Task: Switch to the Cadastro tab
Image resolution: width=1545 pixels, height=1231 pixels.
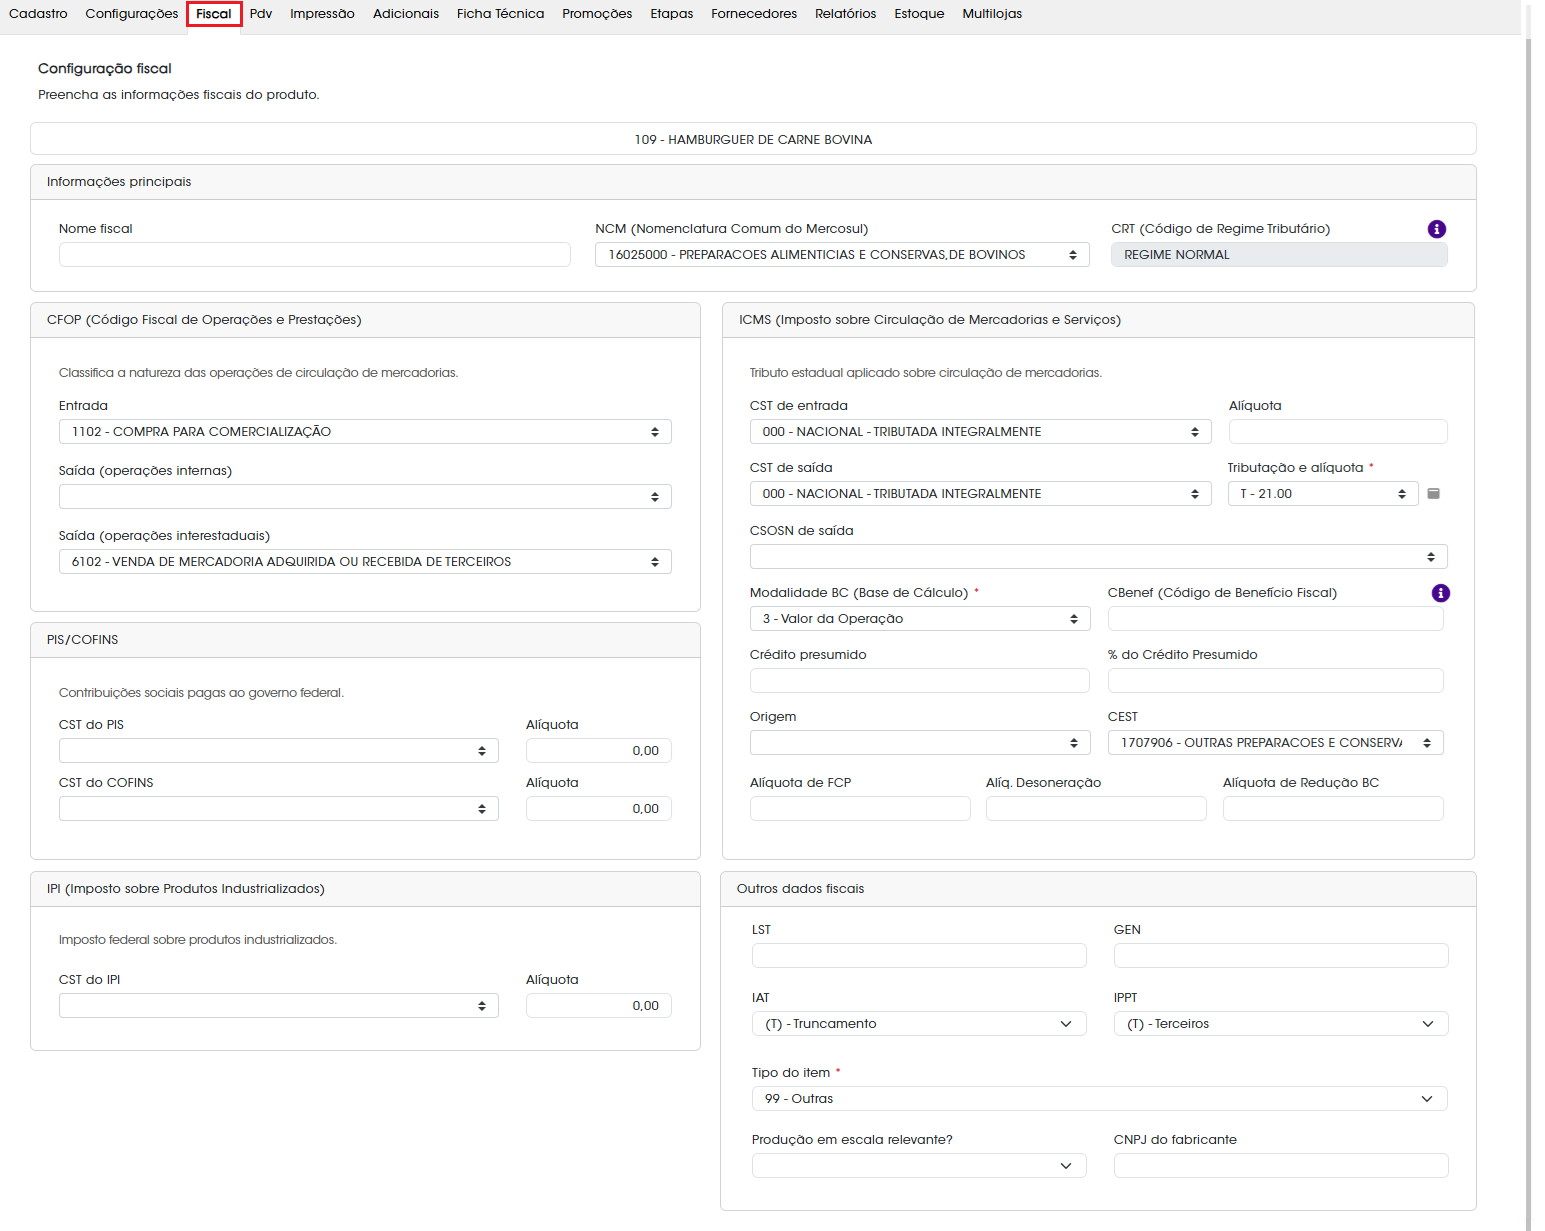Action: [38, 14]
